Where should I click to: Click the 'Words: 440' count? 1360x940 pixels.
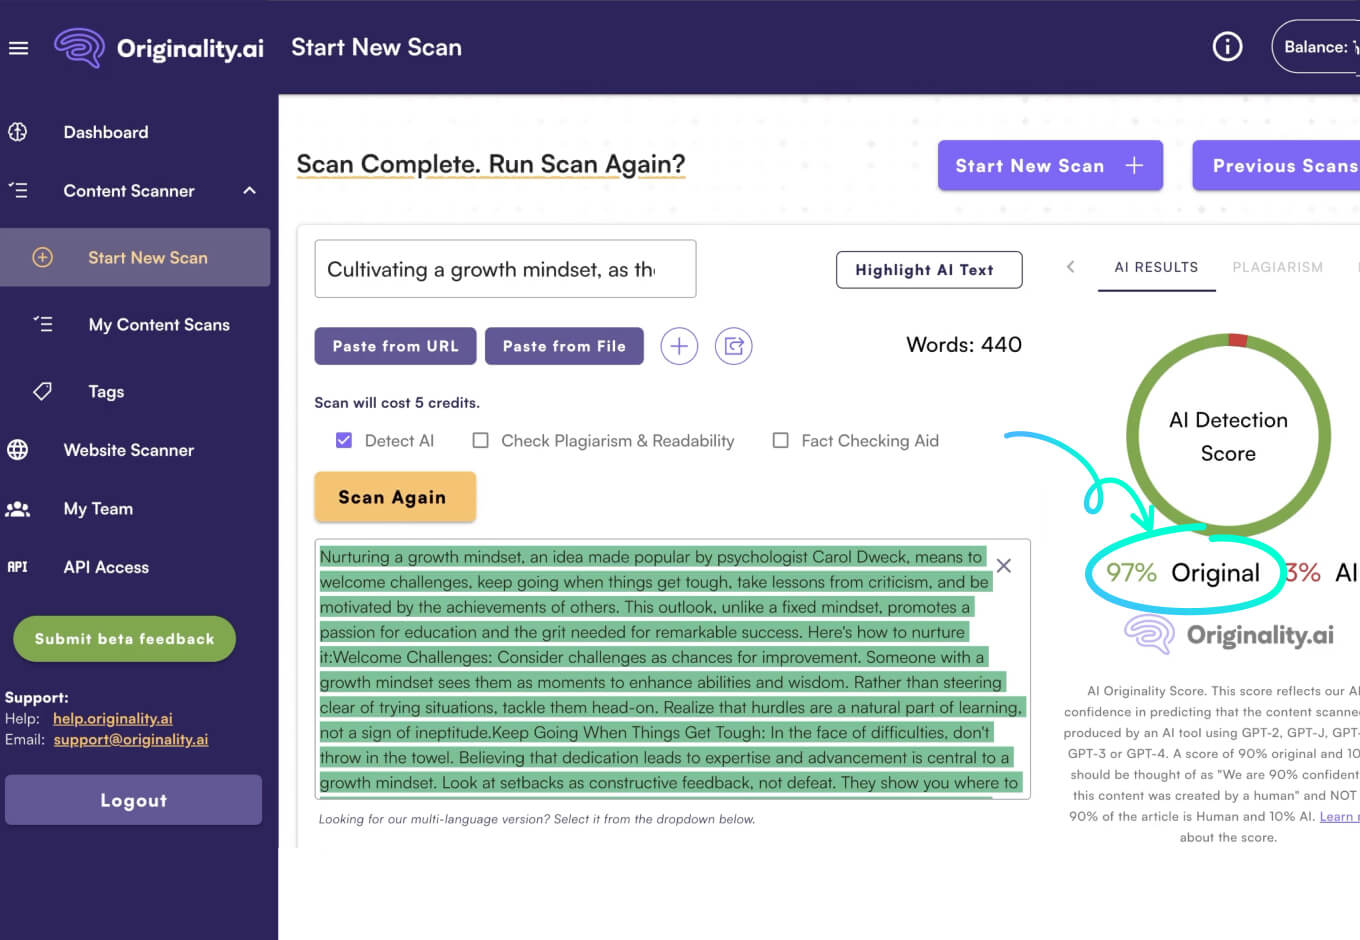(964, 345)
